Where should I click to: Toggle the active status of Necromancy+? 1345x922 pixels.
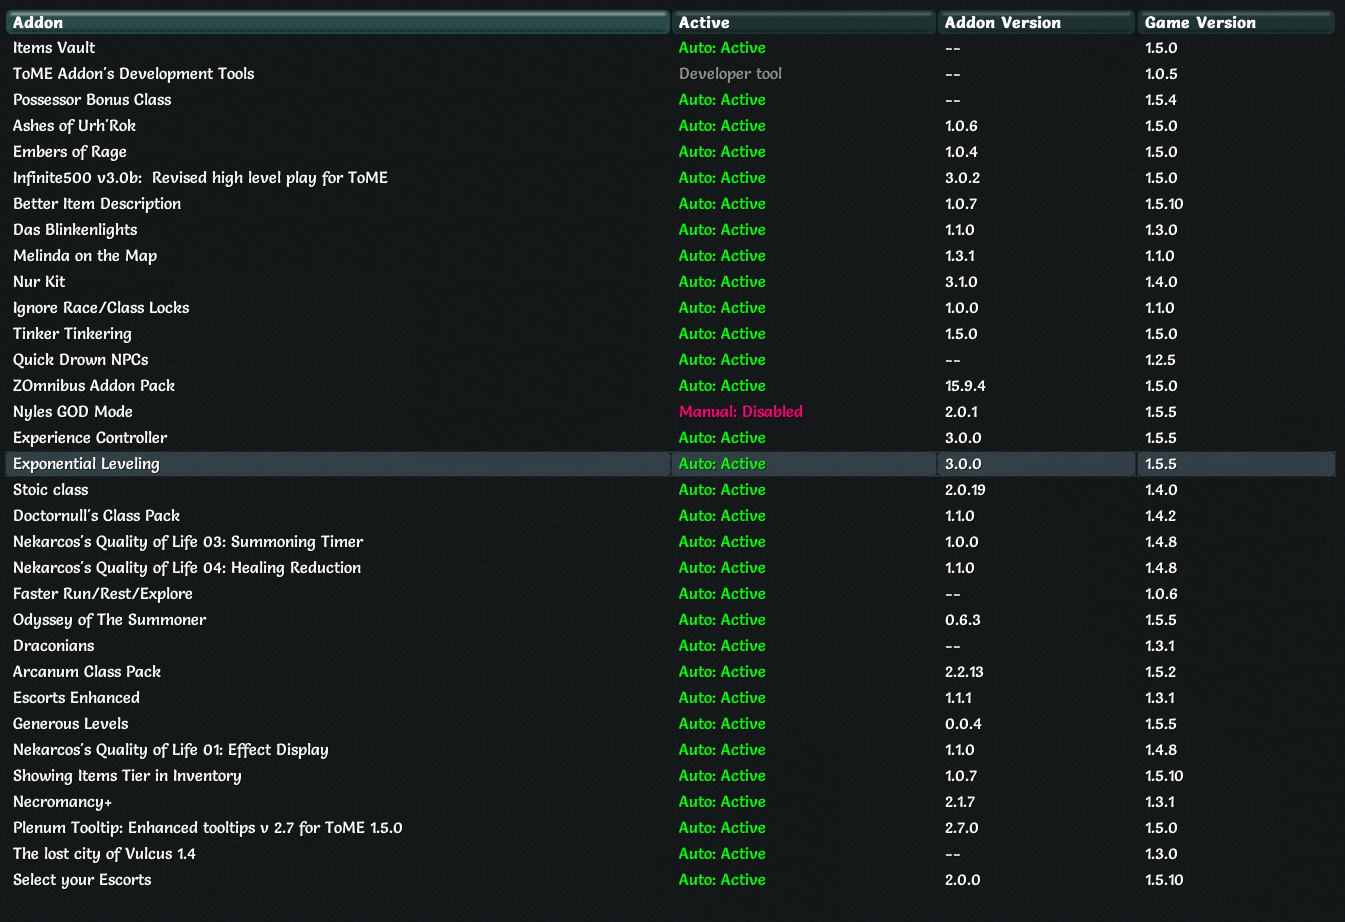722,802
